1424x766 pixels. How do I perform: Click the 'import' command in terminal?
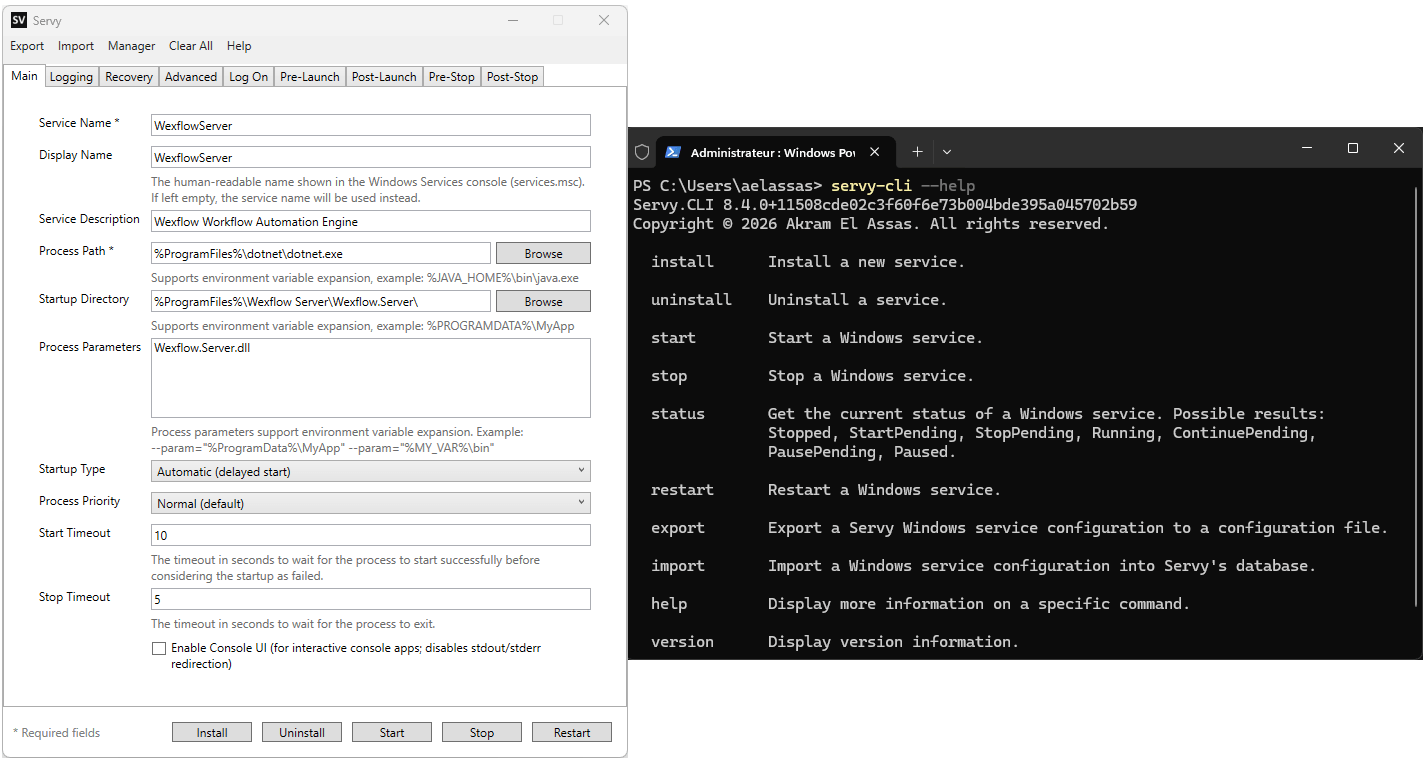coord(678,566)
